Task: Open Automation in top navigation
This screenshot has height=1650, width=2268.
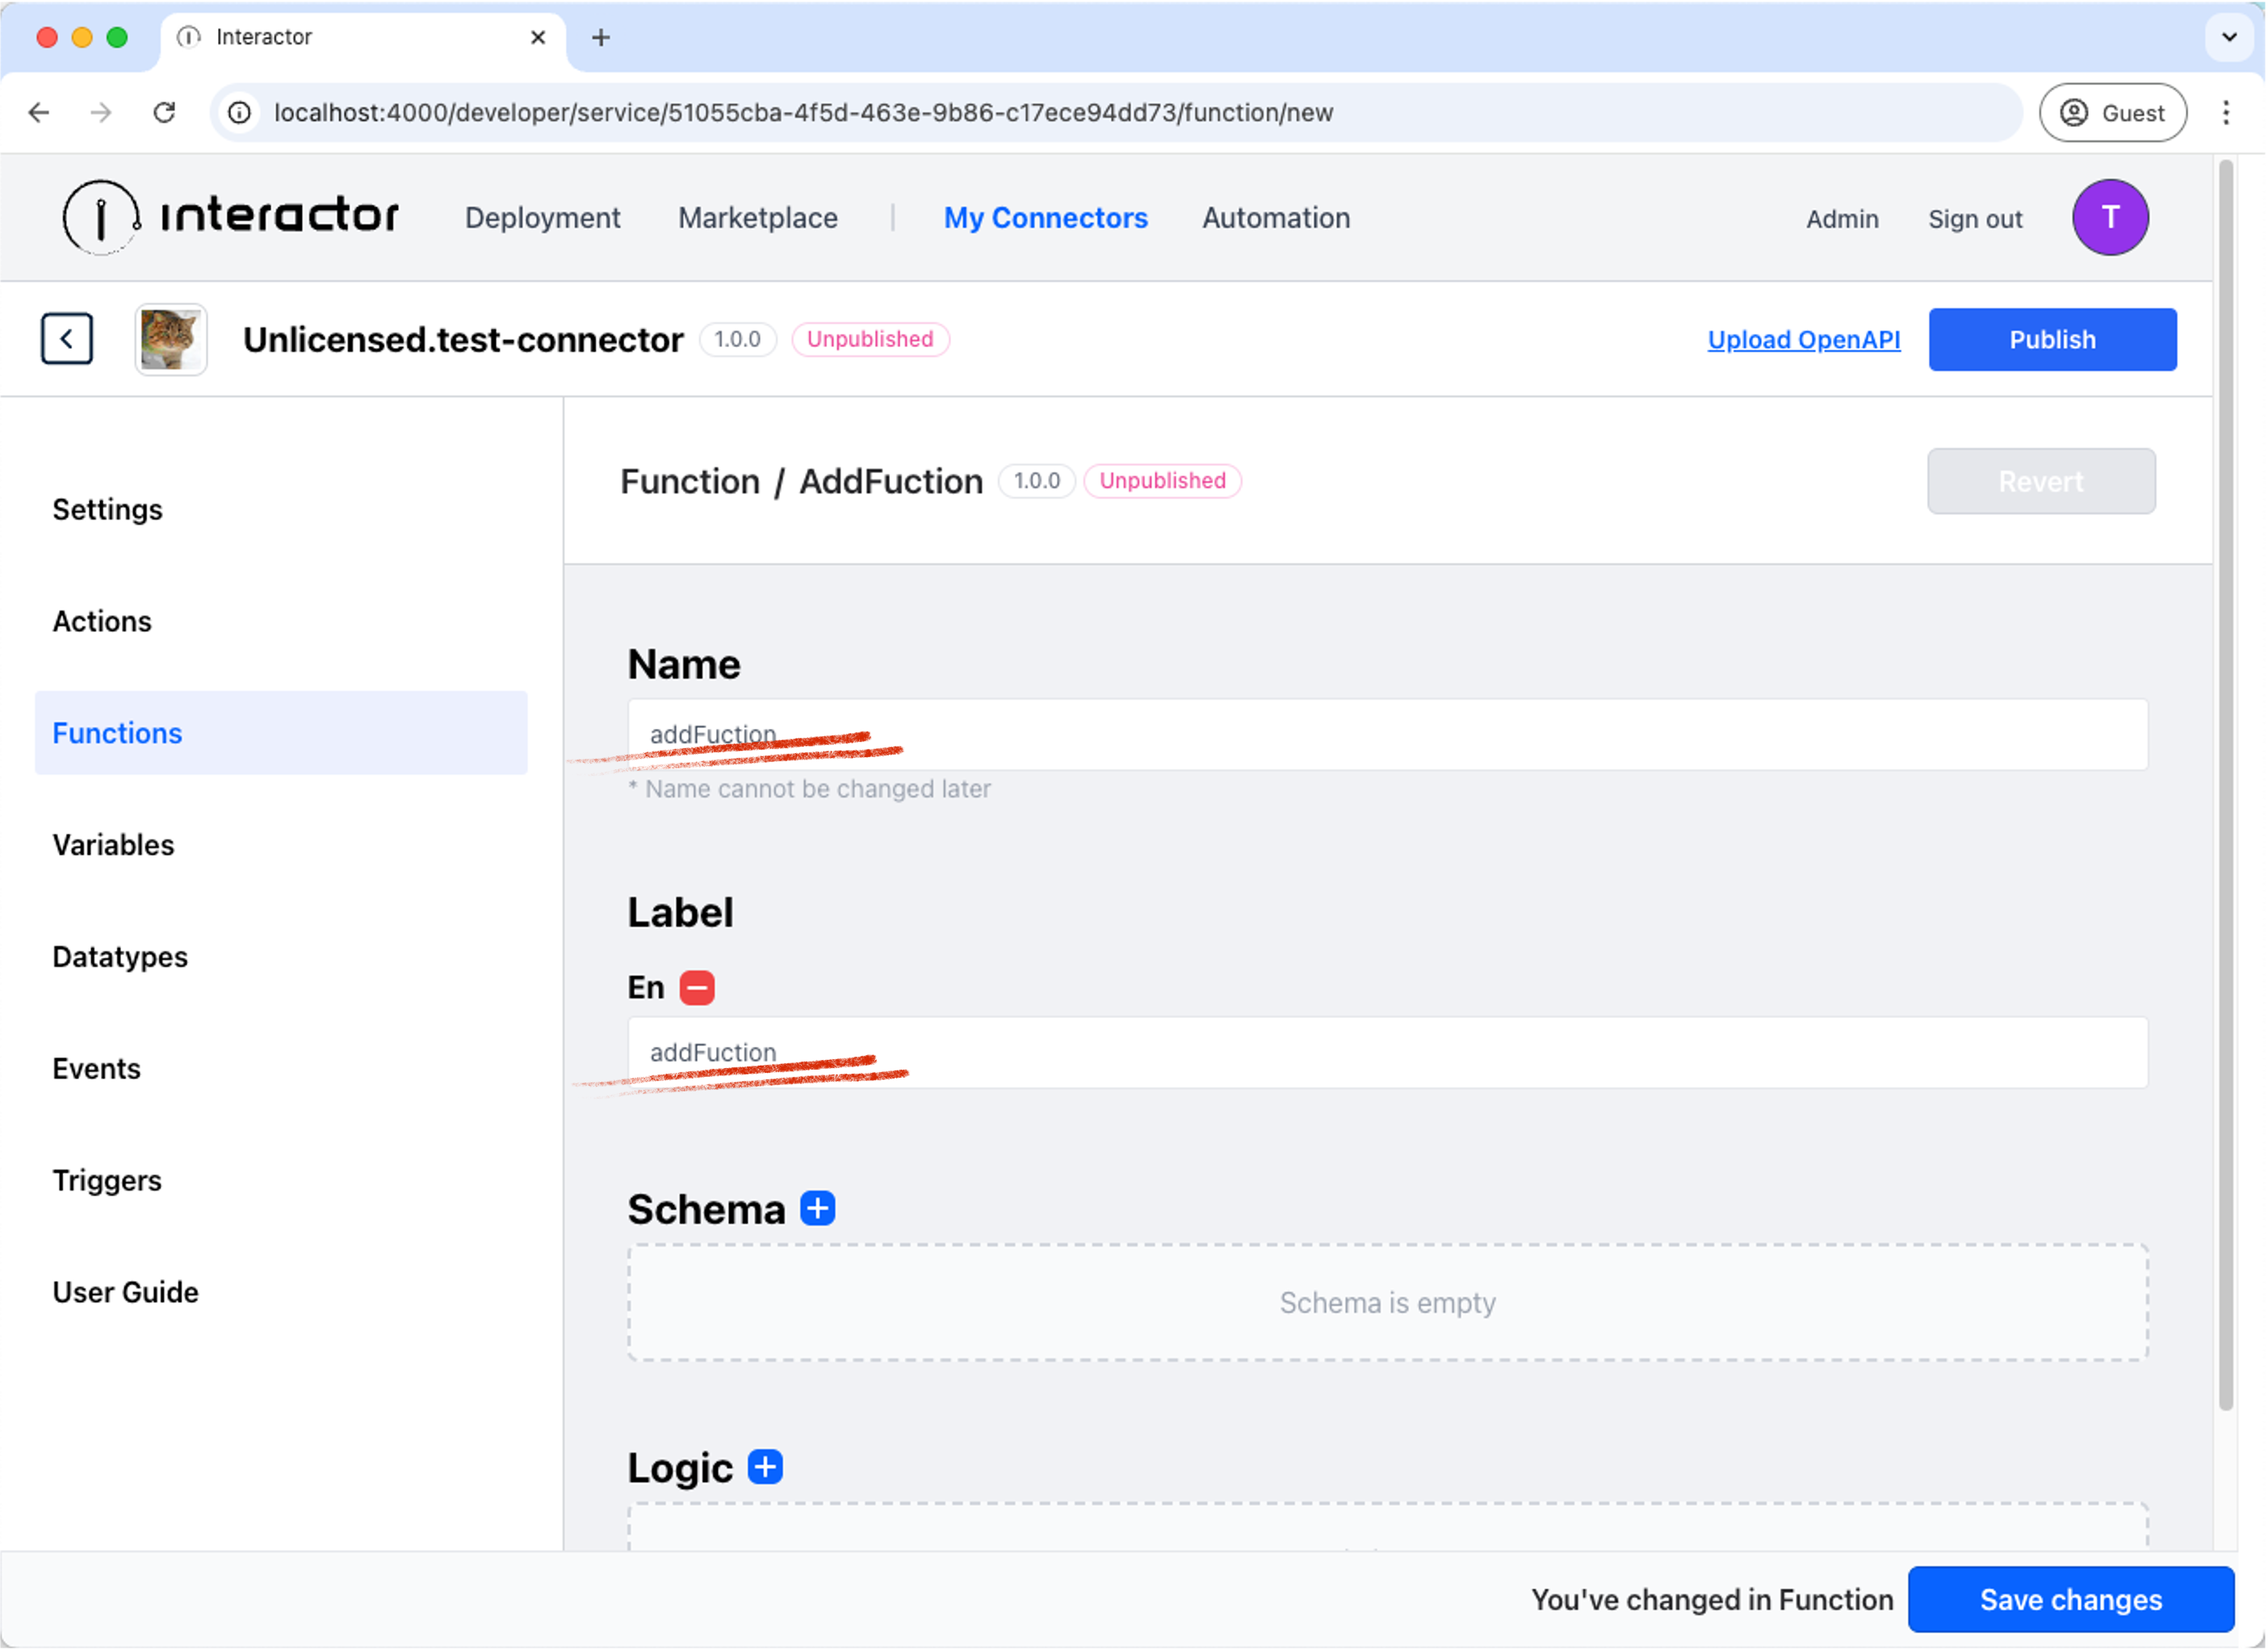Action: 1277,218
